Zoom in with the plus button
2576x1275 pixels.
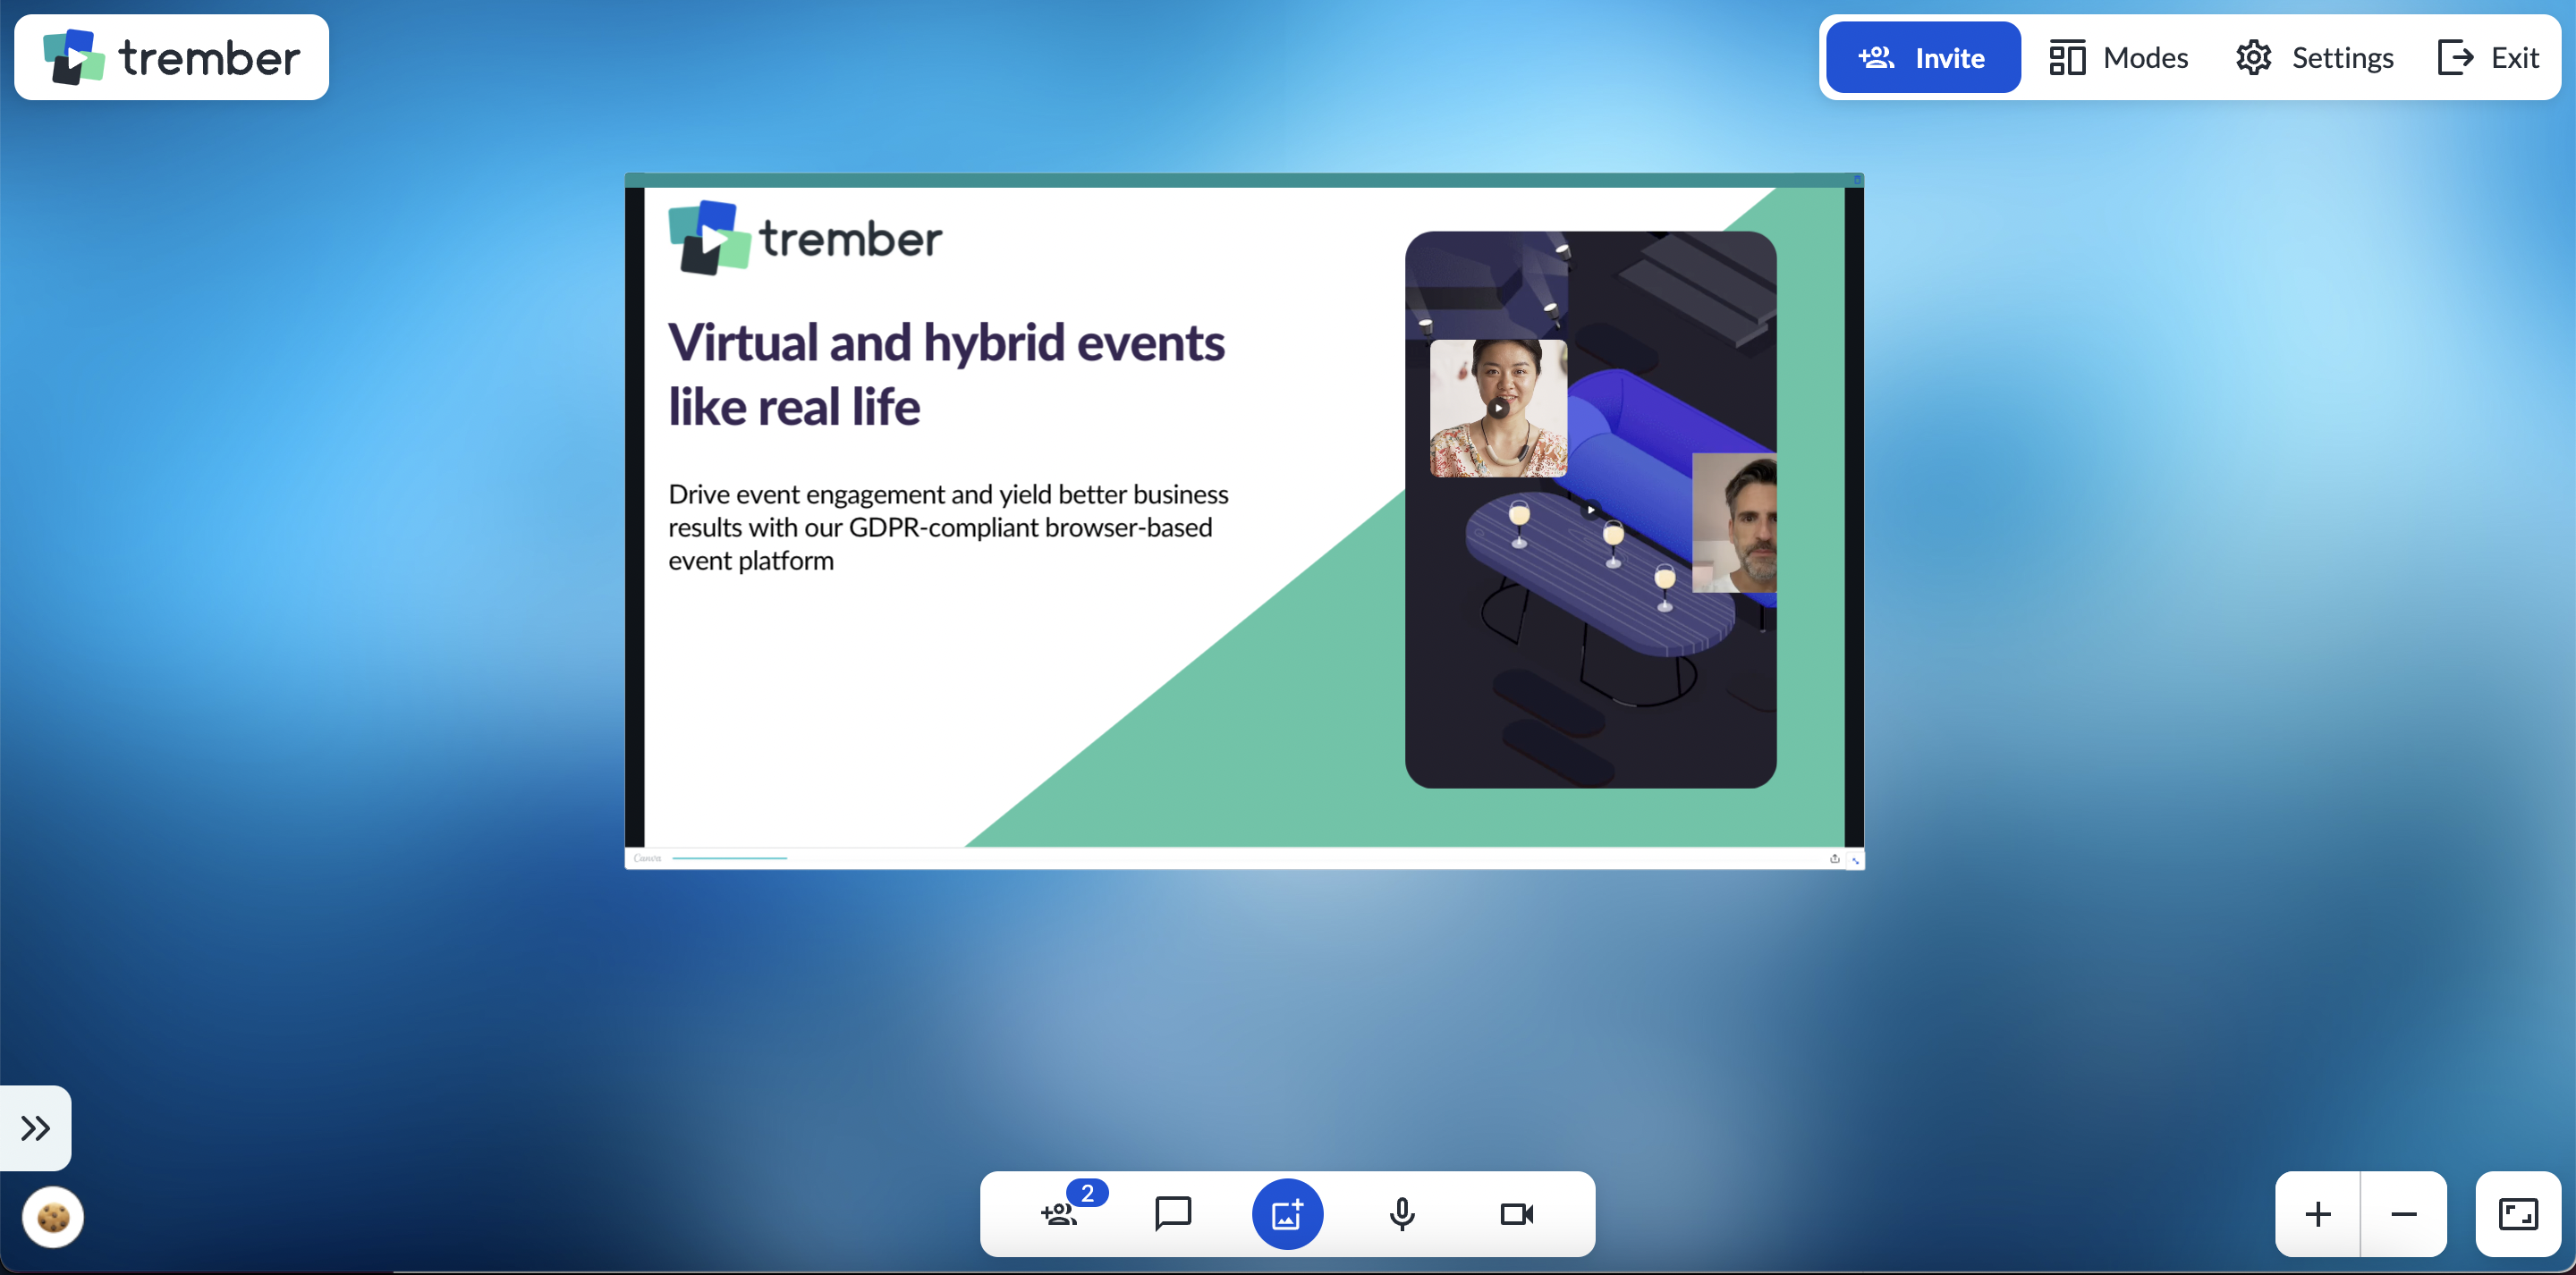(x=2318, y=1214)
